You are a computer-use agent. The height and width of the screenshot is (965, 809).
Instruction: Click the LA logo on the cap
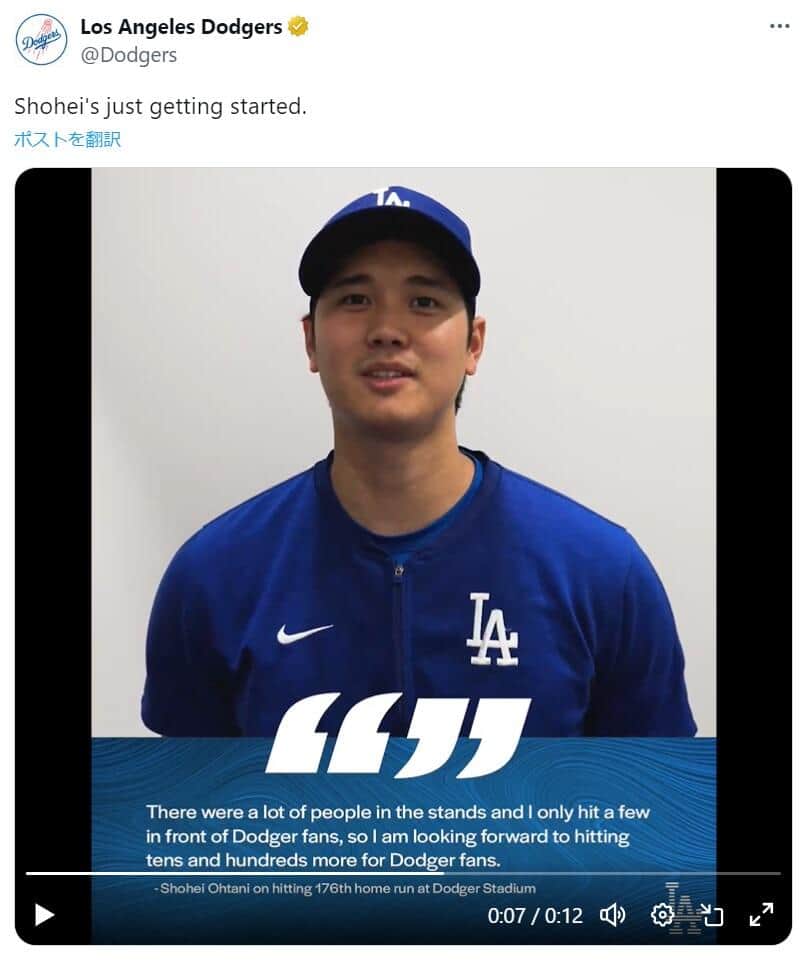391,198
